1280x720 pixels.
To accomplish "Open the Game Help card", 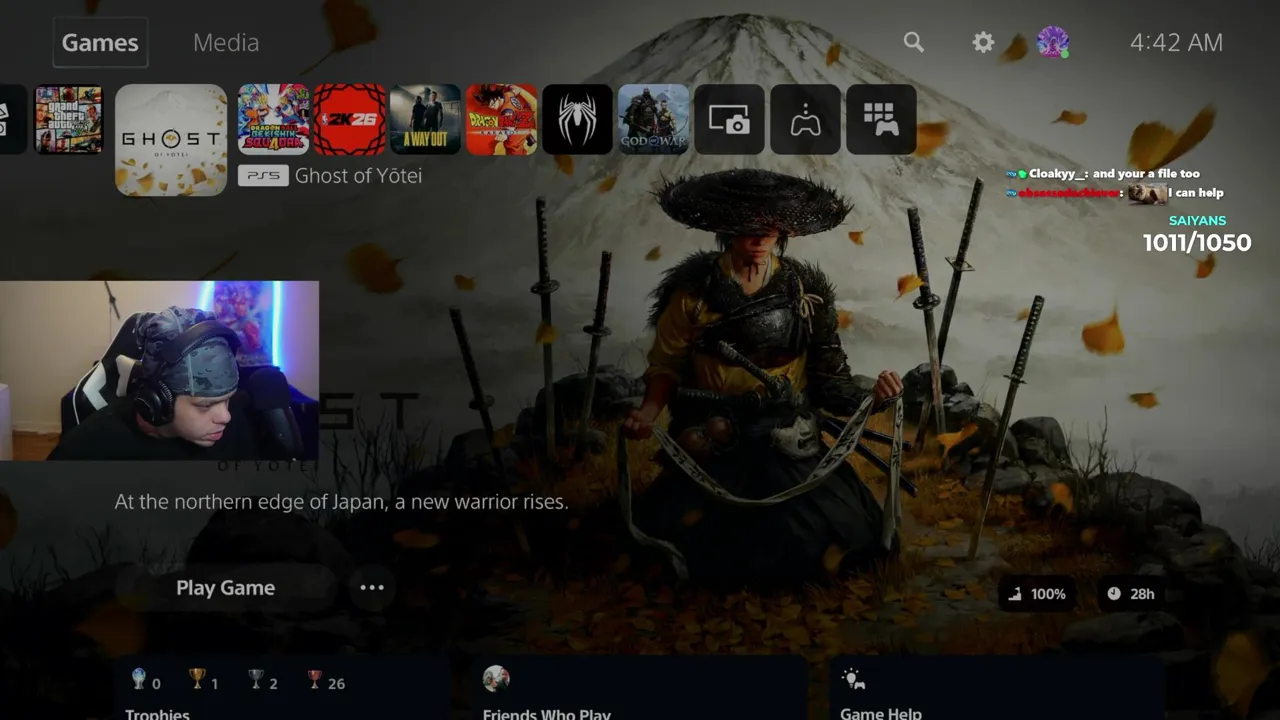I will click(x=997, y=689).
